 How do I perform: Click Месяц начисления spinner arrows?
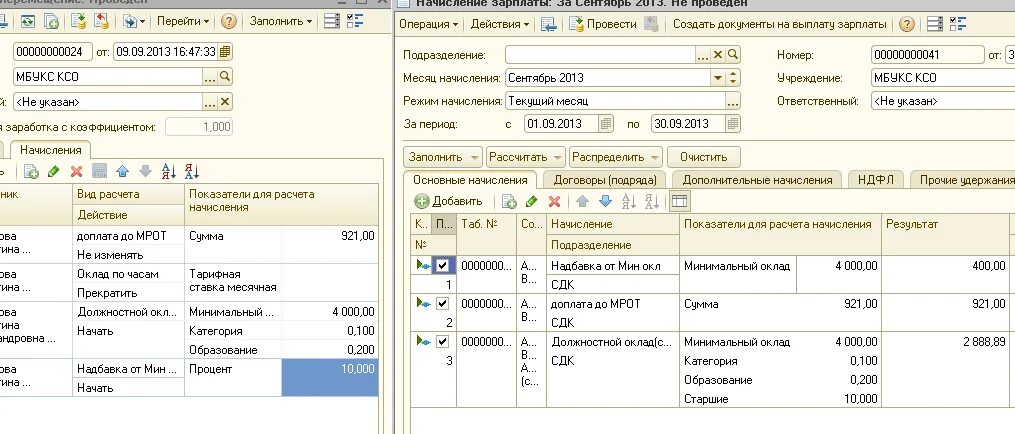733,78
